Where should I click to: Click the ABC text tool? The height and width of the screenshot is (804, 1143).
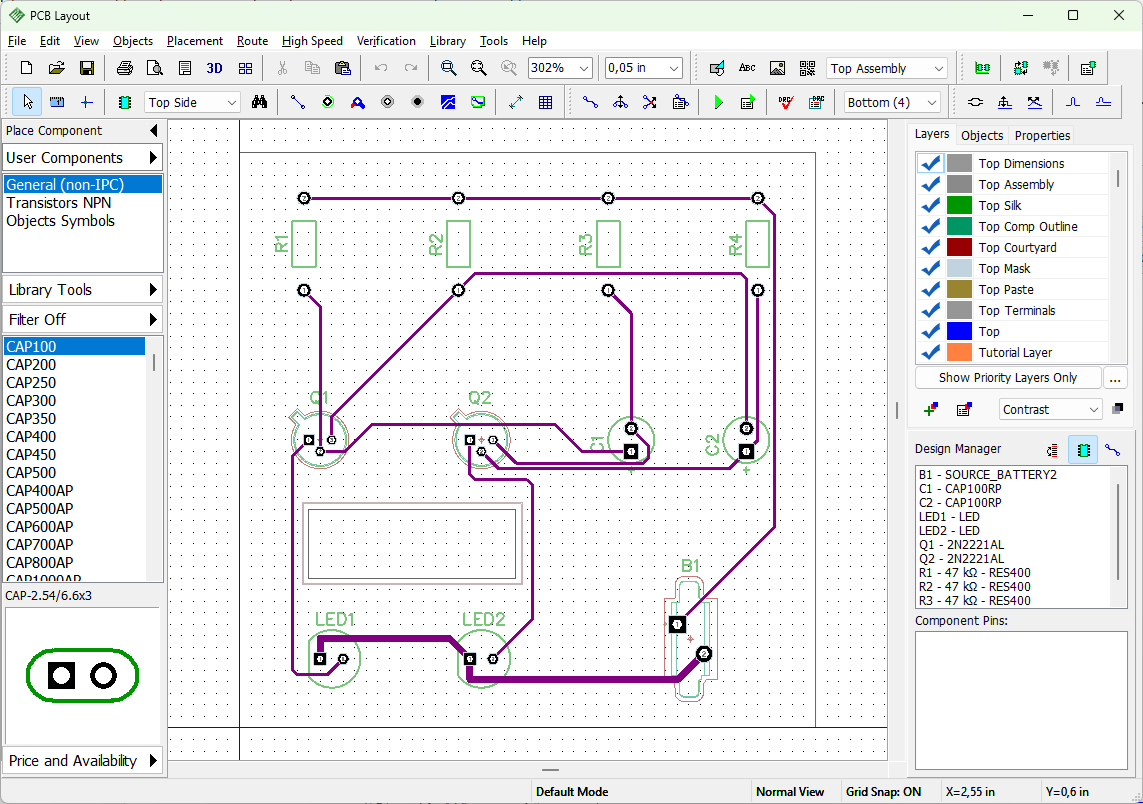[x=747, y=68]
